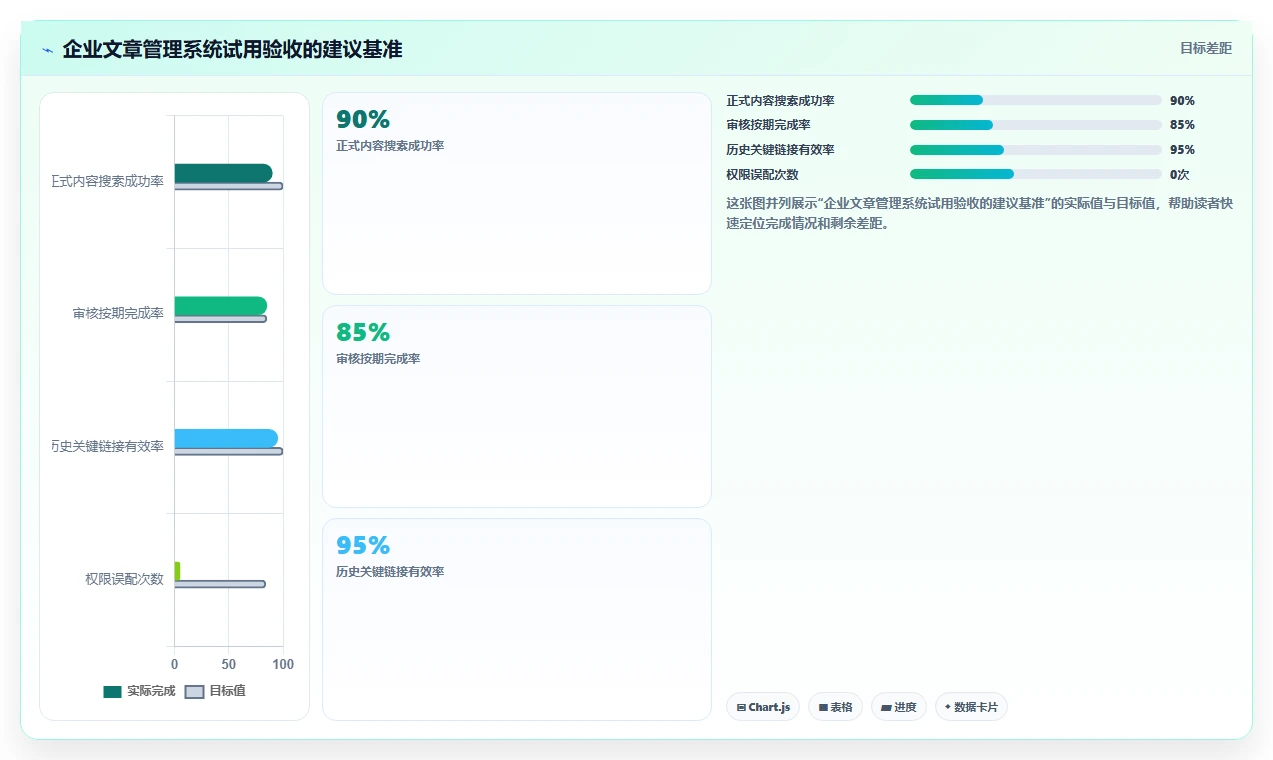Click the 权限误配次数 chart axis label
The width and height of the screenshot is (1273, 760).
pyautogui.click(x=124, y=579)
